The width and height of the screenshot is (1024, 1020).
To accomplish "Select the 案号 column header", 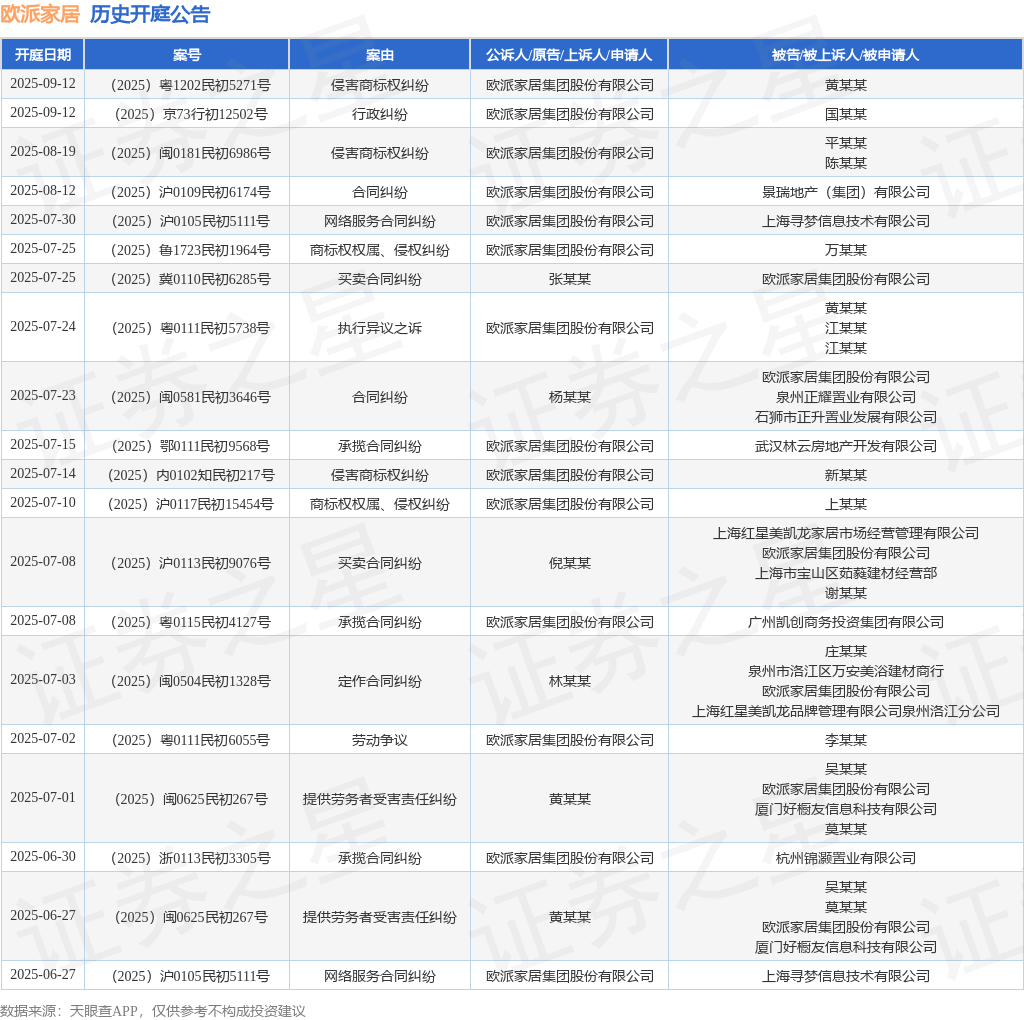I will [x=187, y=55].
